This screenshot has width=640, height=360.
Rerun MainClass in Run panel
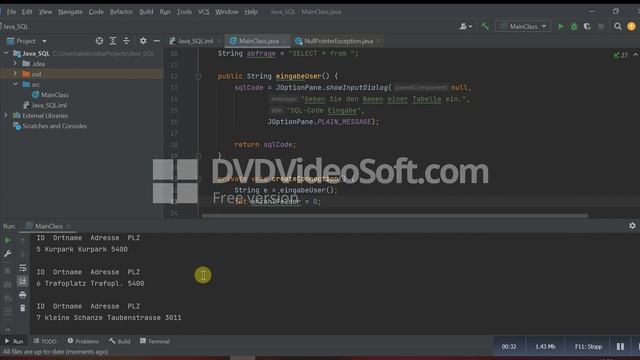tap(7, 240)
